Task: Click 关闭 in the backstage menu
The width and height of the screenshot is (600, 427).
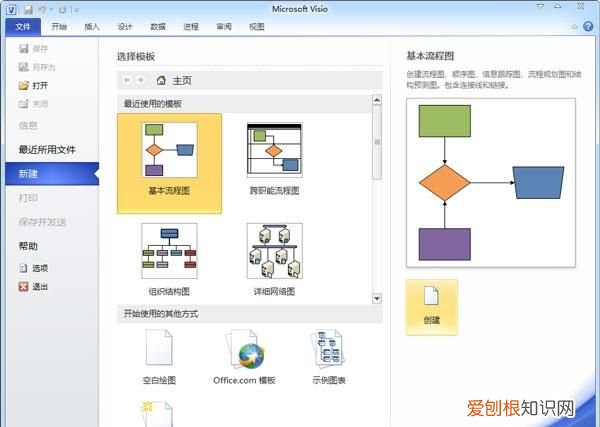Action: tap(33, 104)
